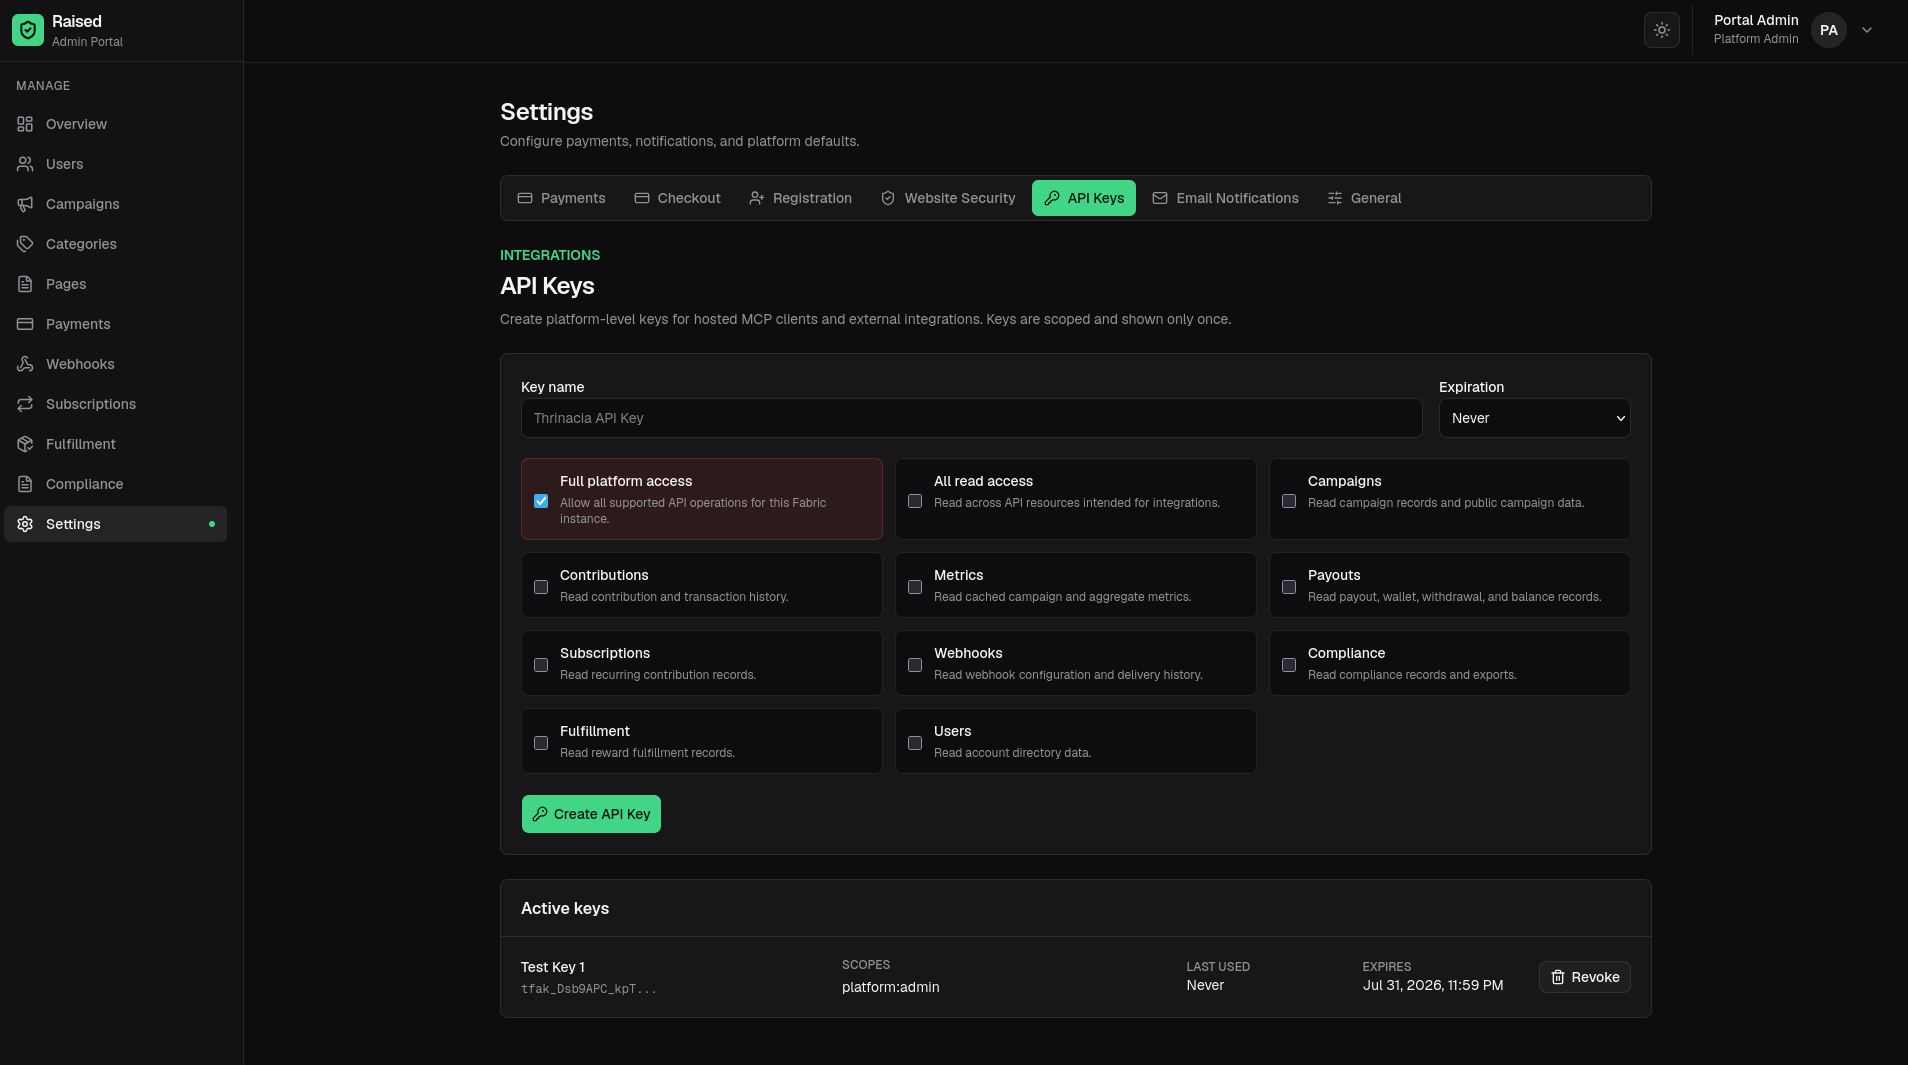The height and width of the screenshot is (1065, 1908).
Task: Open Overview in the sidebar
Action: [x=115, y=124]
